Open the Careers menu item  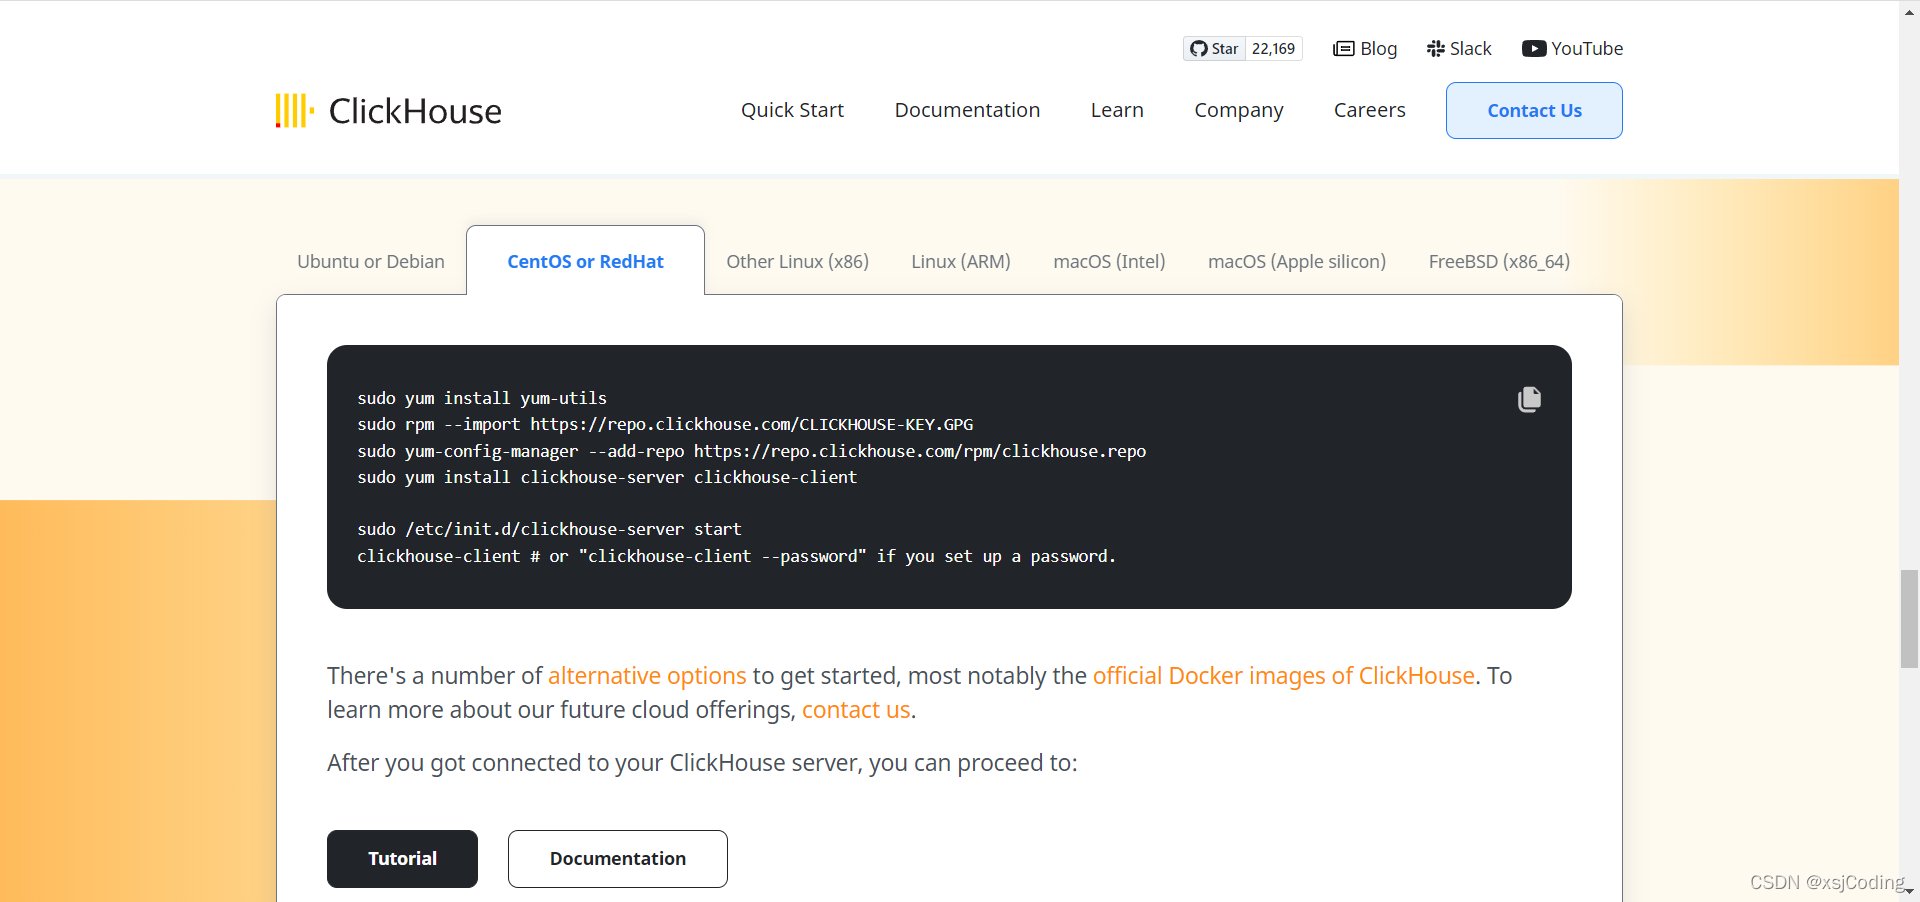[x=1369, y=110]
